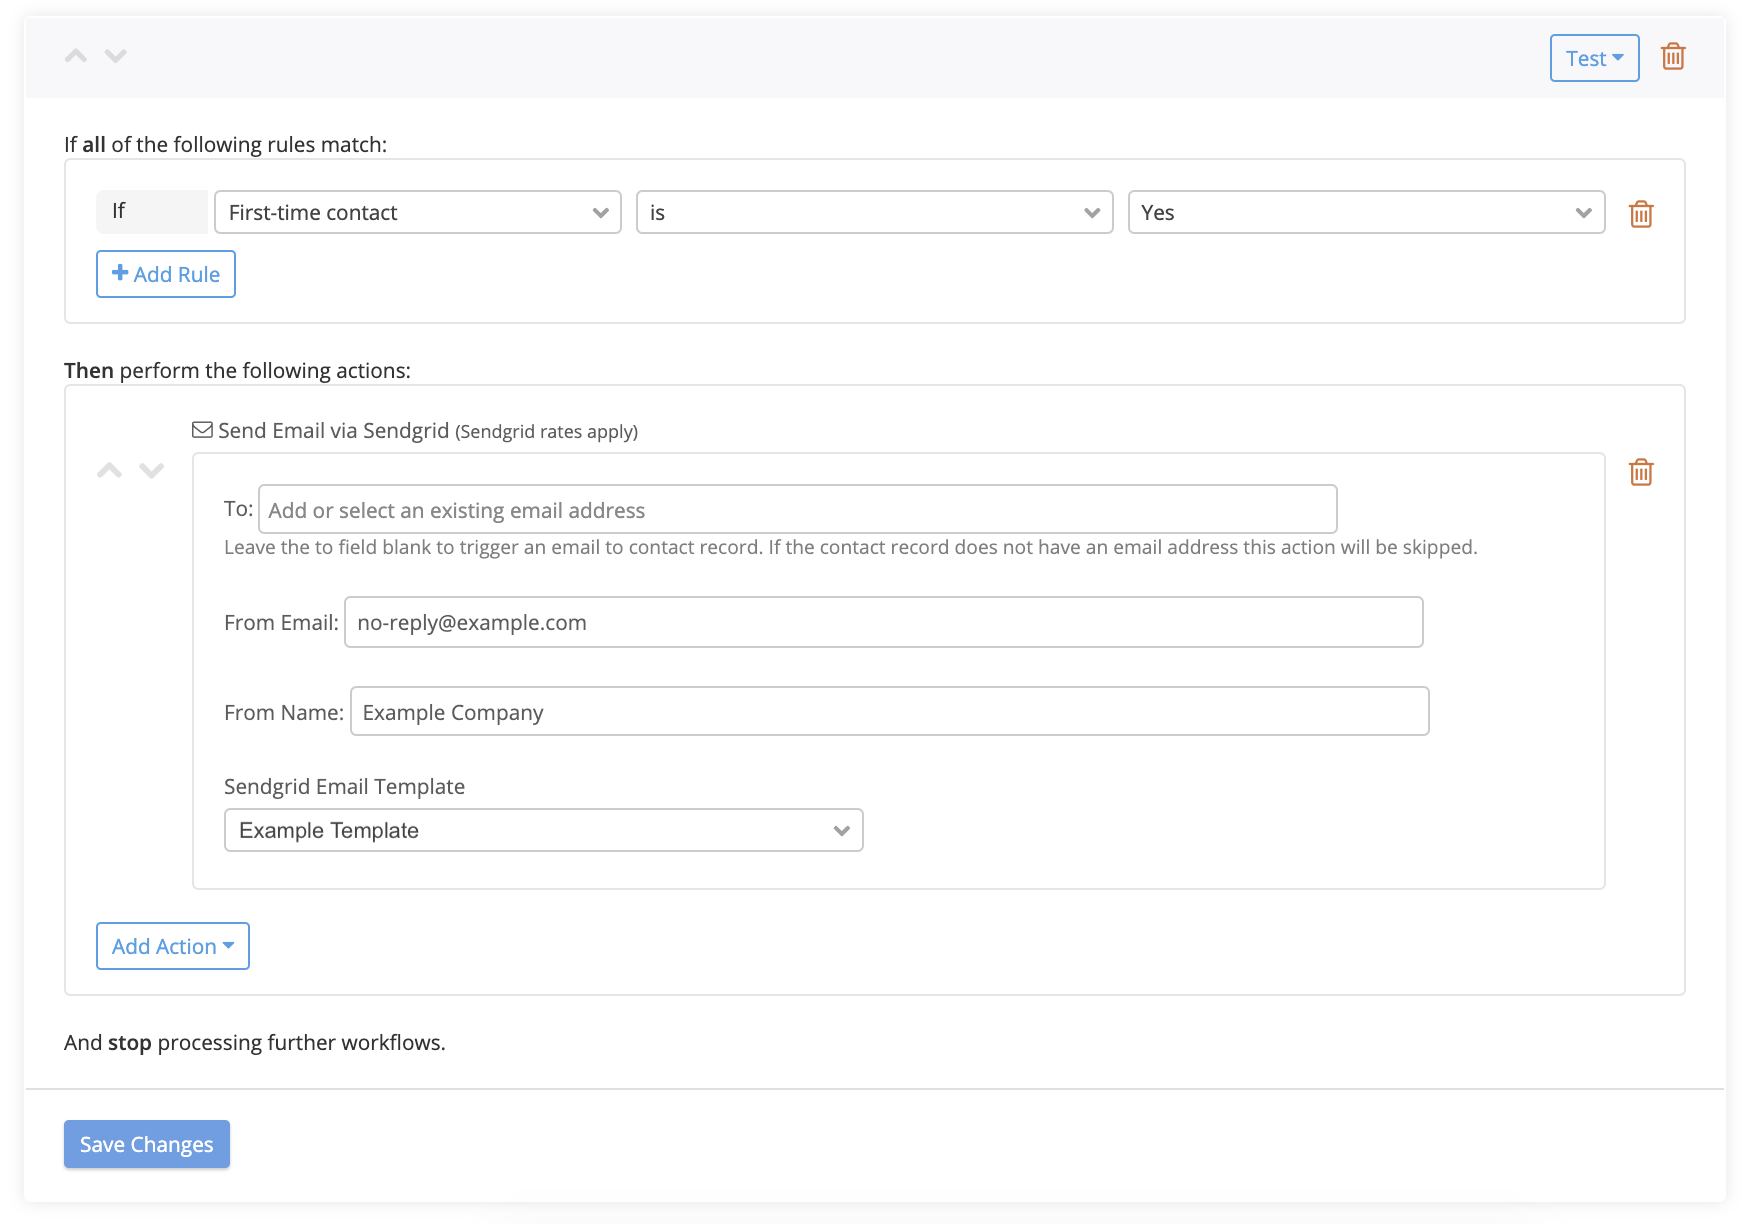Screen dimensions: 1750x1224
Task: Move the workflow down using the down chevron
Action: (115, 57)
